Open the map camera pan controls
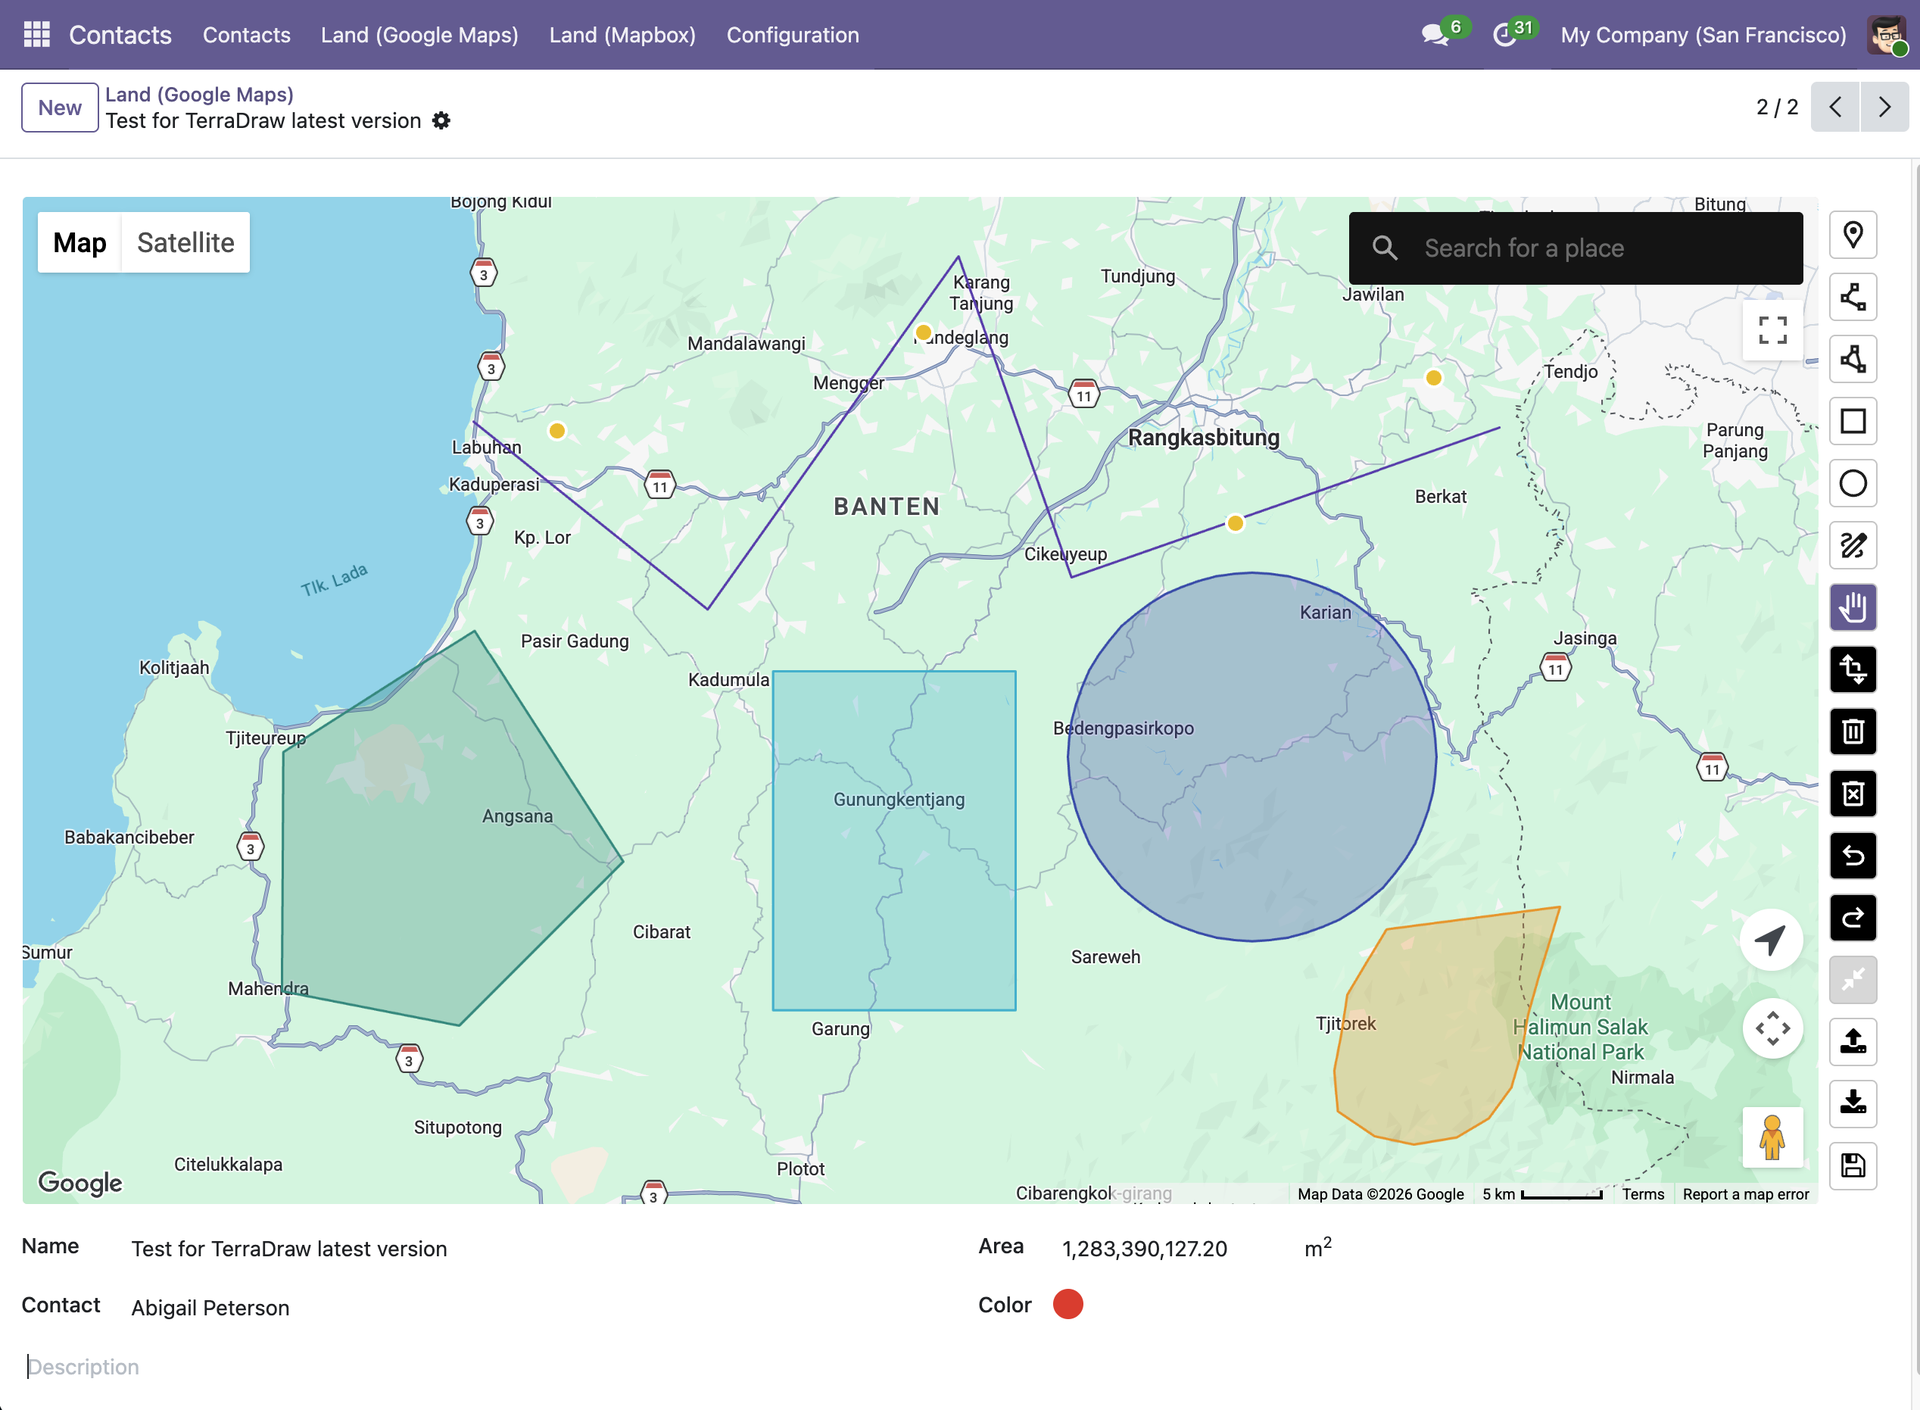 click(x=1773, y=1028)
